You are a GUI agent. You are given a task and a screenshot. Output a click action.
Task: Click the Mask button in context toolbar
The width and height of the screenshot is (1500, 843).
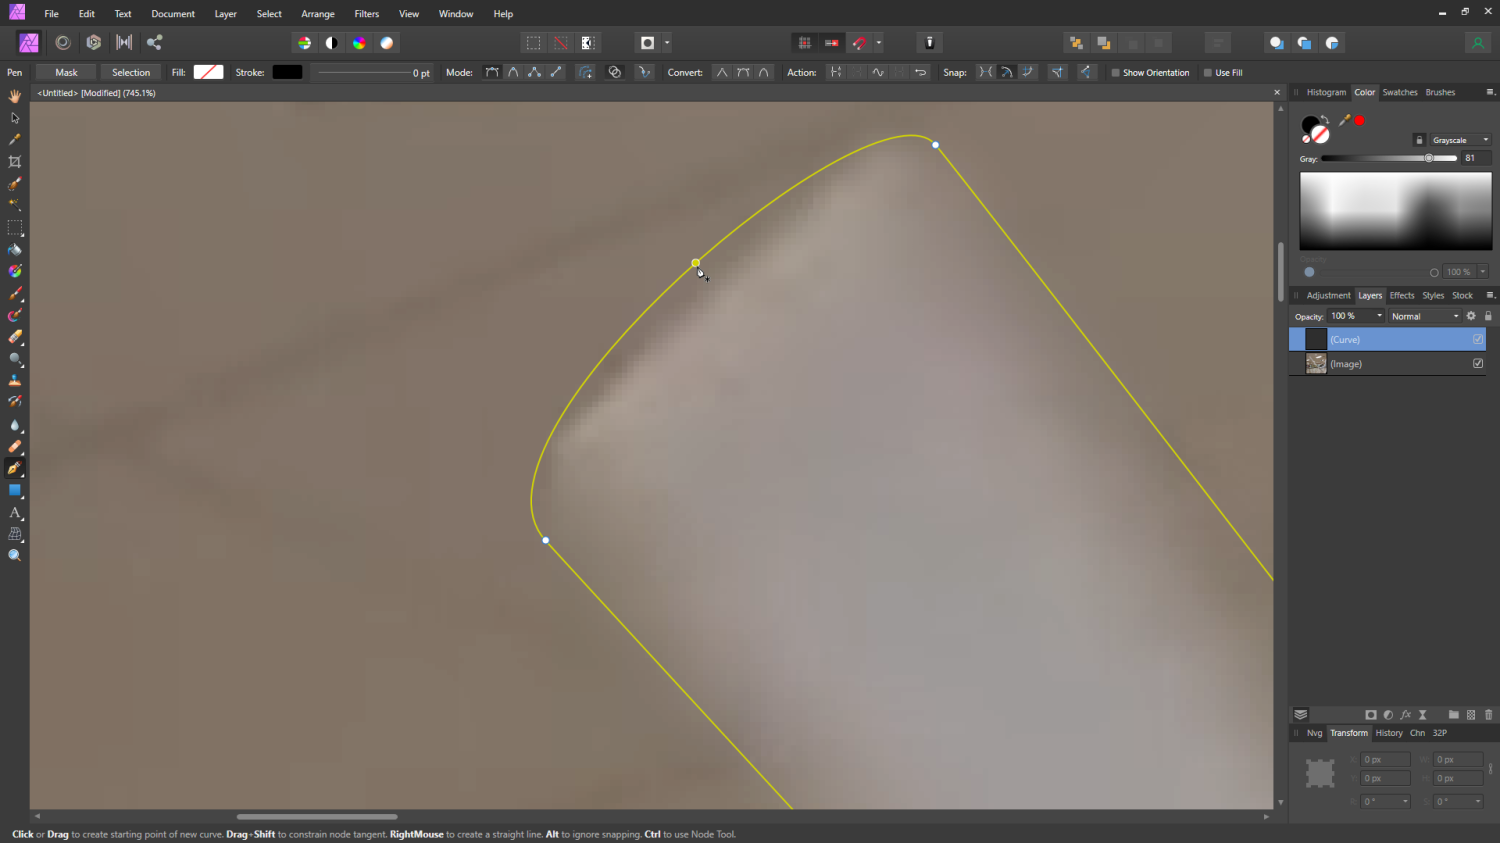point(65,72)
